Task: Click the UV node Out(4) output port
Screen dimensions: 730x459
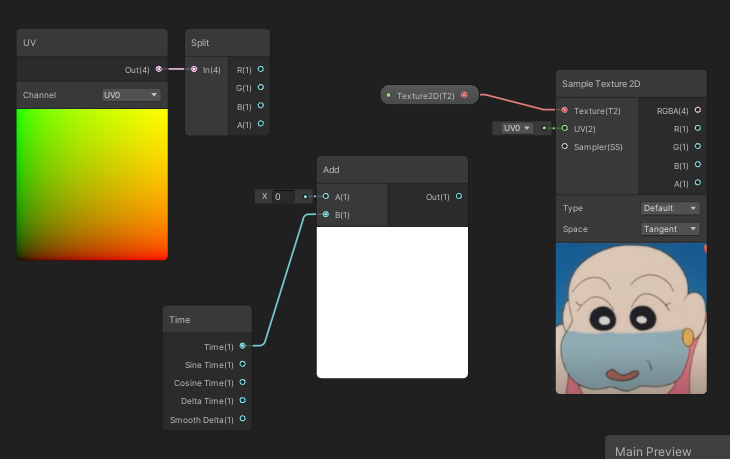Action: coord(159,69)
